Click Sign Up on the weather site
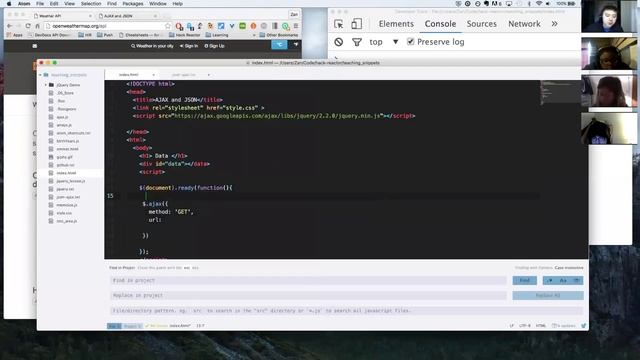Screen dimensions: 640x360 coord(215,46)
